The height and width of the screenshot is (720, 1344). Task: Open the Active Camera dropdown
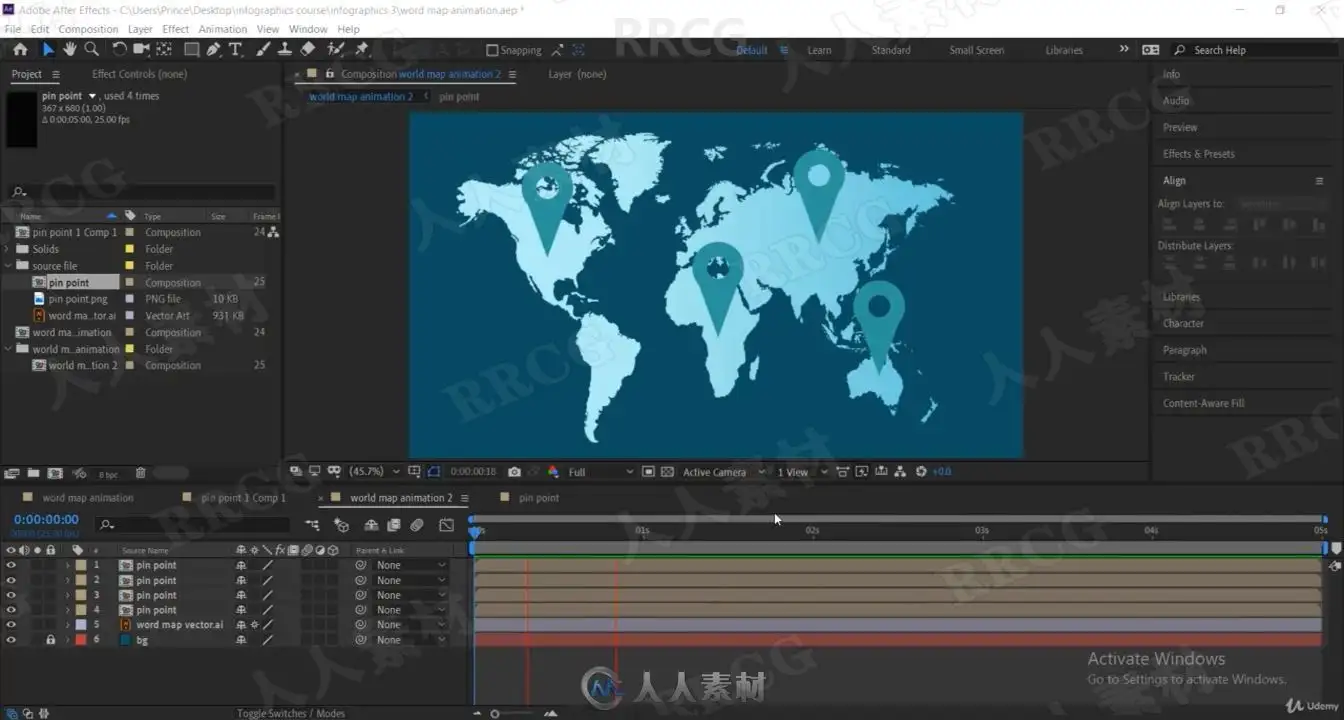point(724,472)
